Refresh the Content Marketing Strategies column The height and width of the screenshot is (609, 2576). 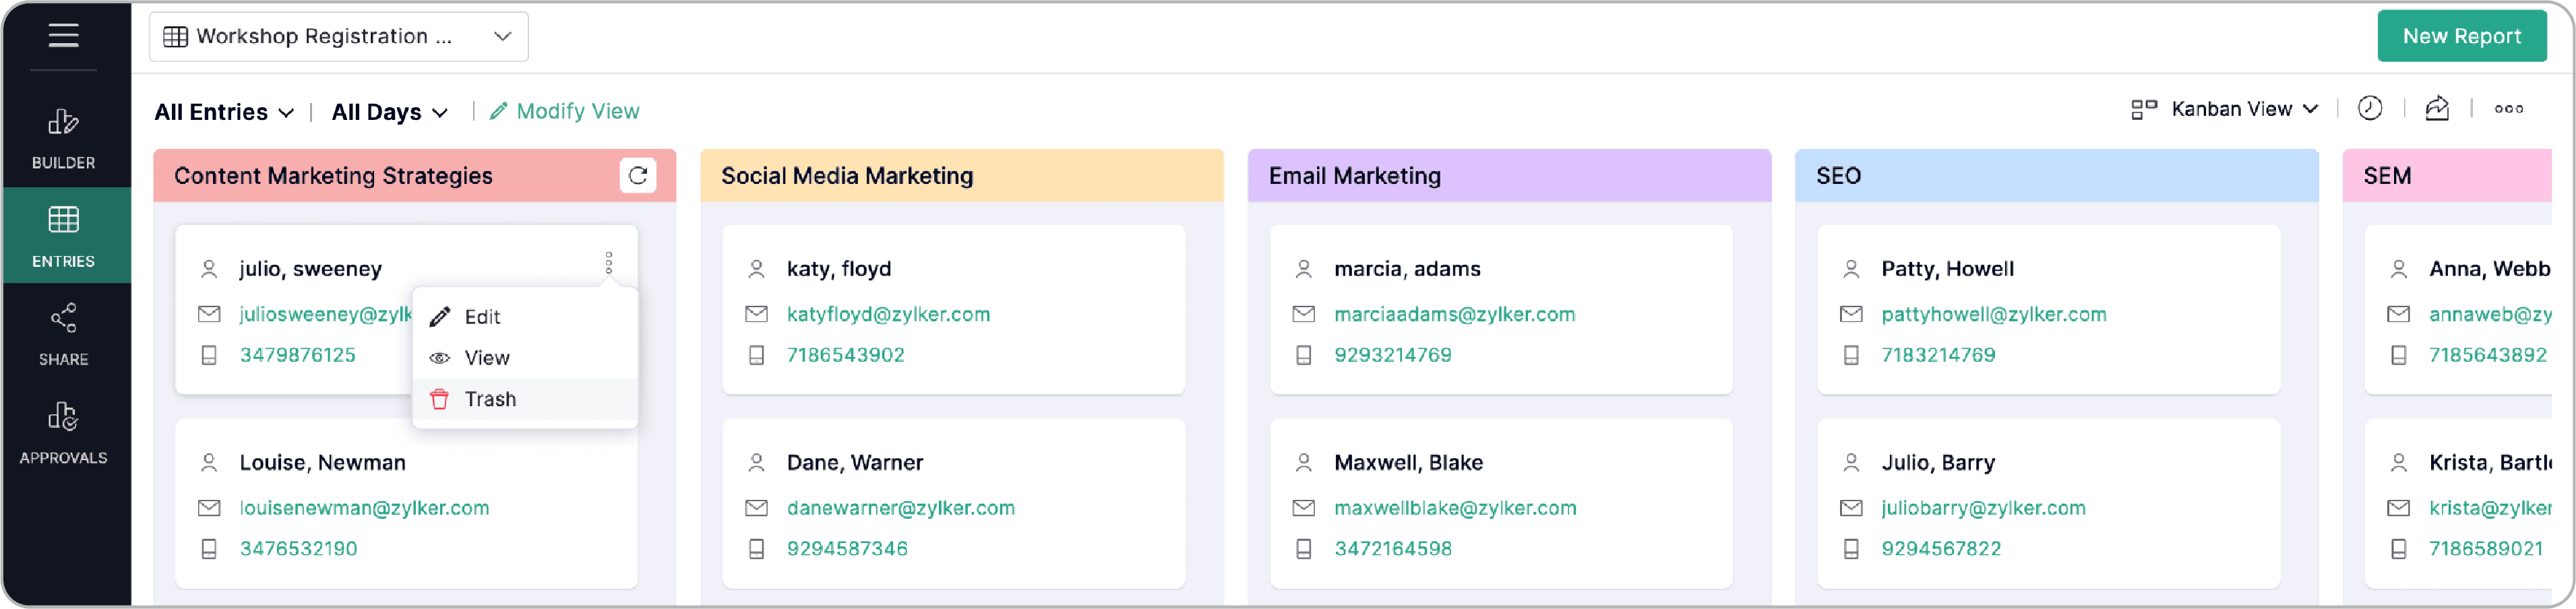638,176
